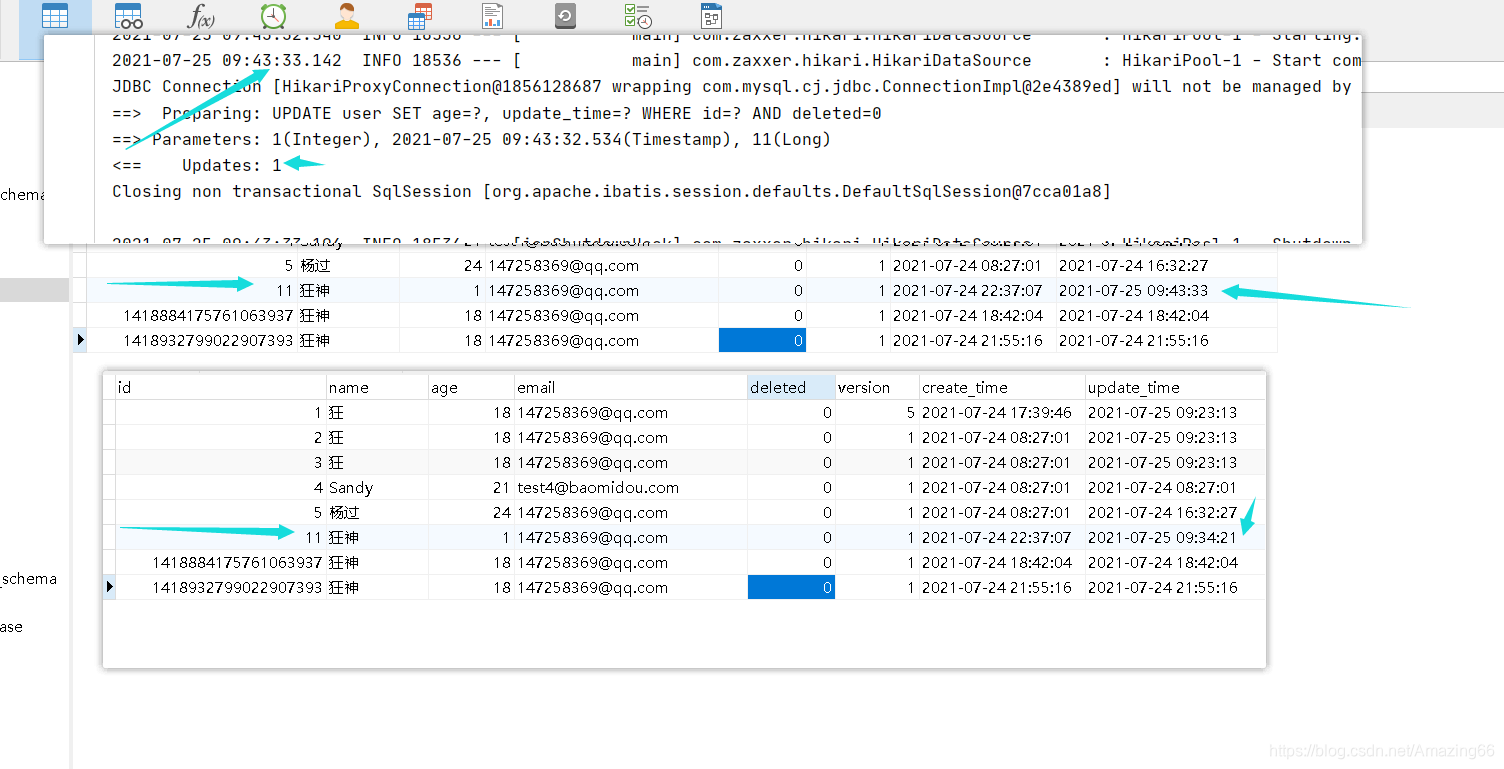1504x769 pixels.
Task: Select current-row arrow marker in upper table
Action: pyautogui.click(x=81, y=341)
